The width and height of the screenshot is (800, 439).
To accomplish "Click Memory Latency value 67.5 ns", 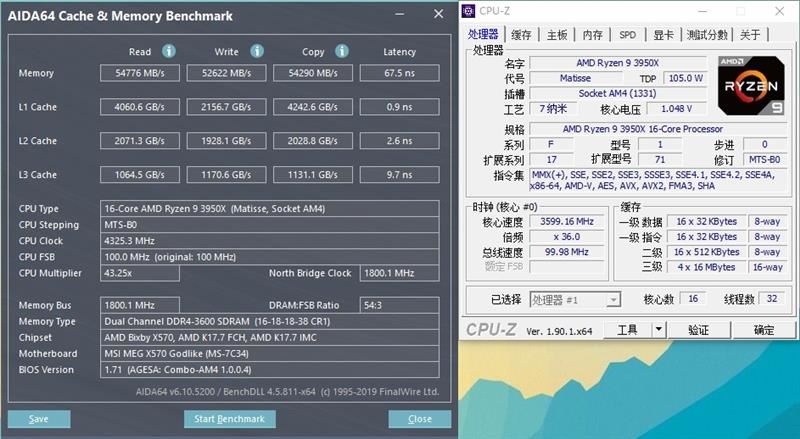I will [399, 73].
